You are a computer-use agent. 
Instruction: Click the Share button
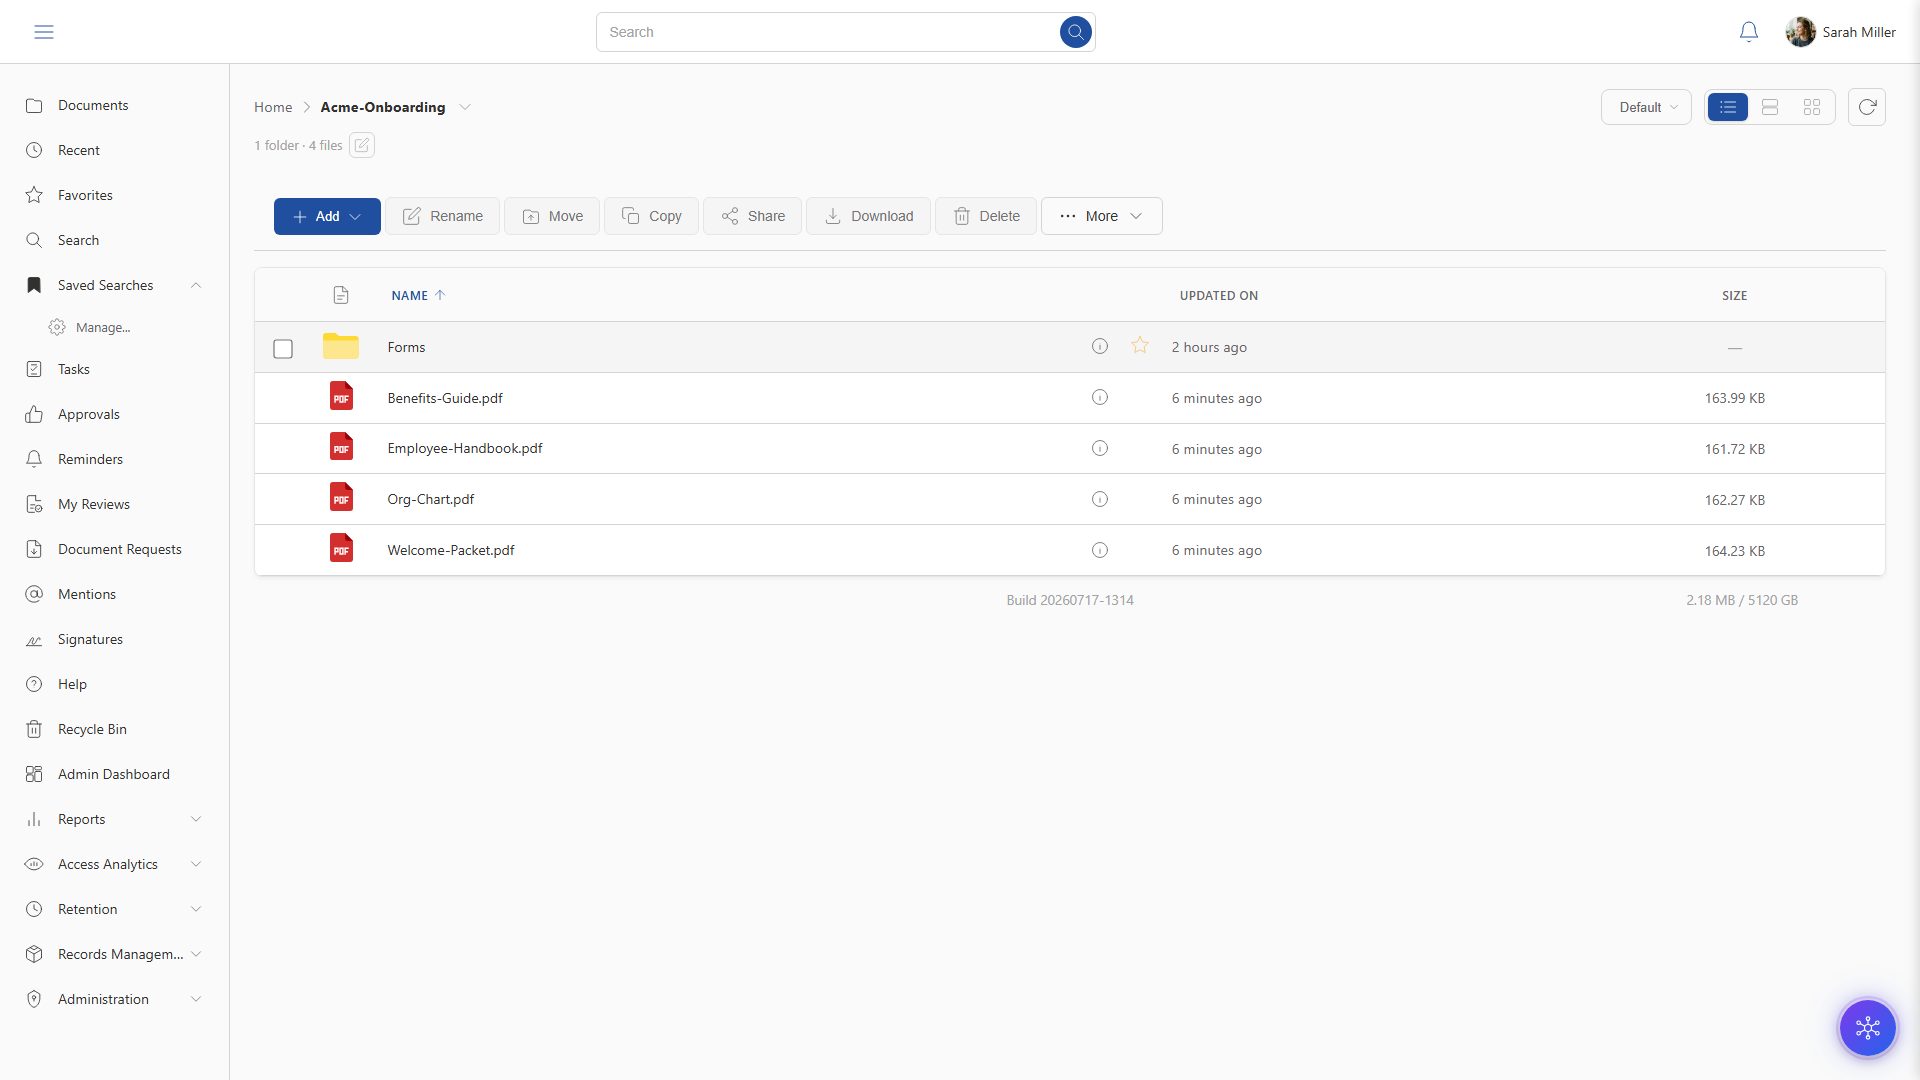click(752, 216)
